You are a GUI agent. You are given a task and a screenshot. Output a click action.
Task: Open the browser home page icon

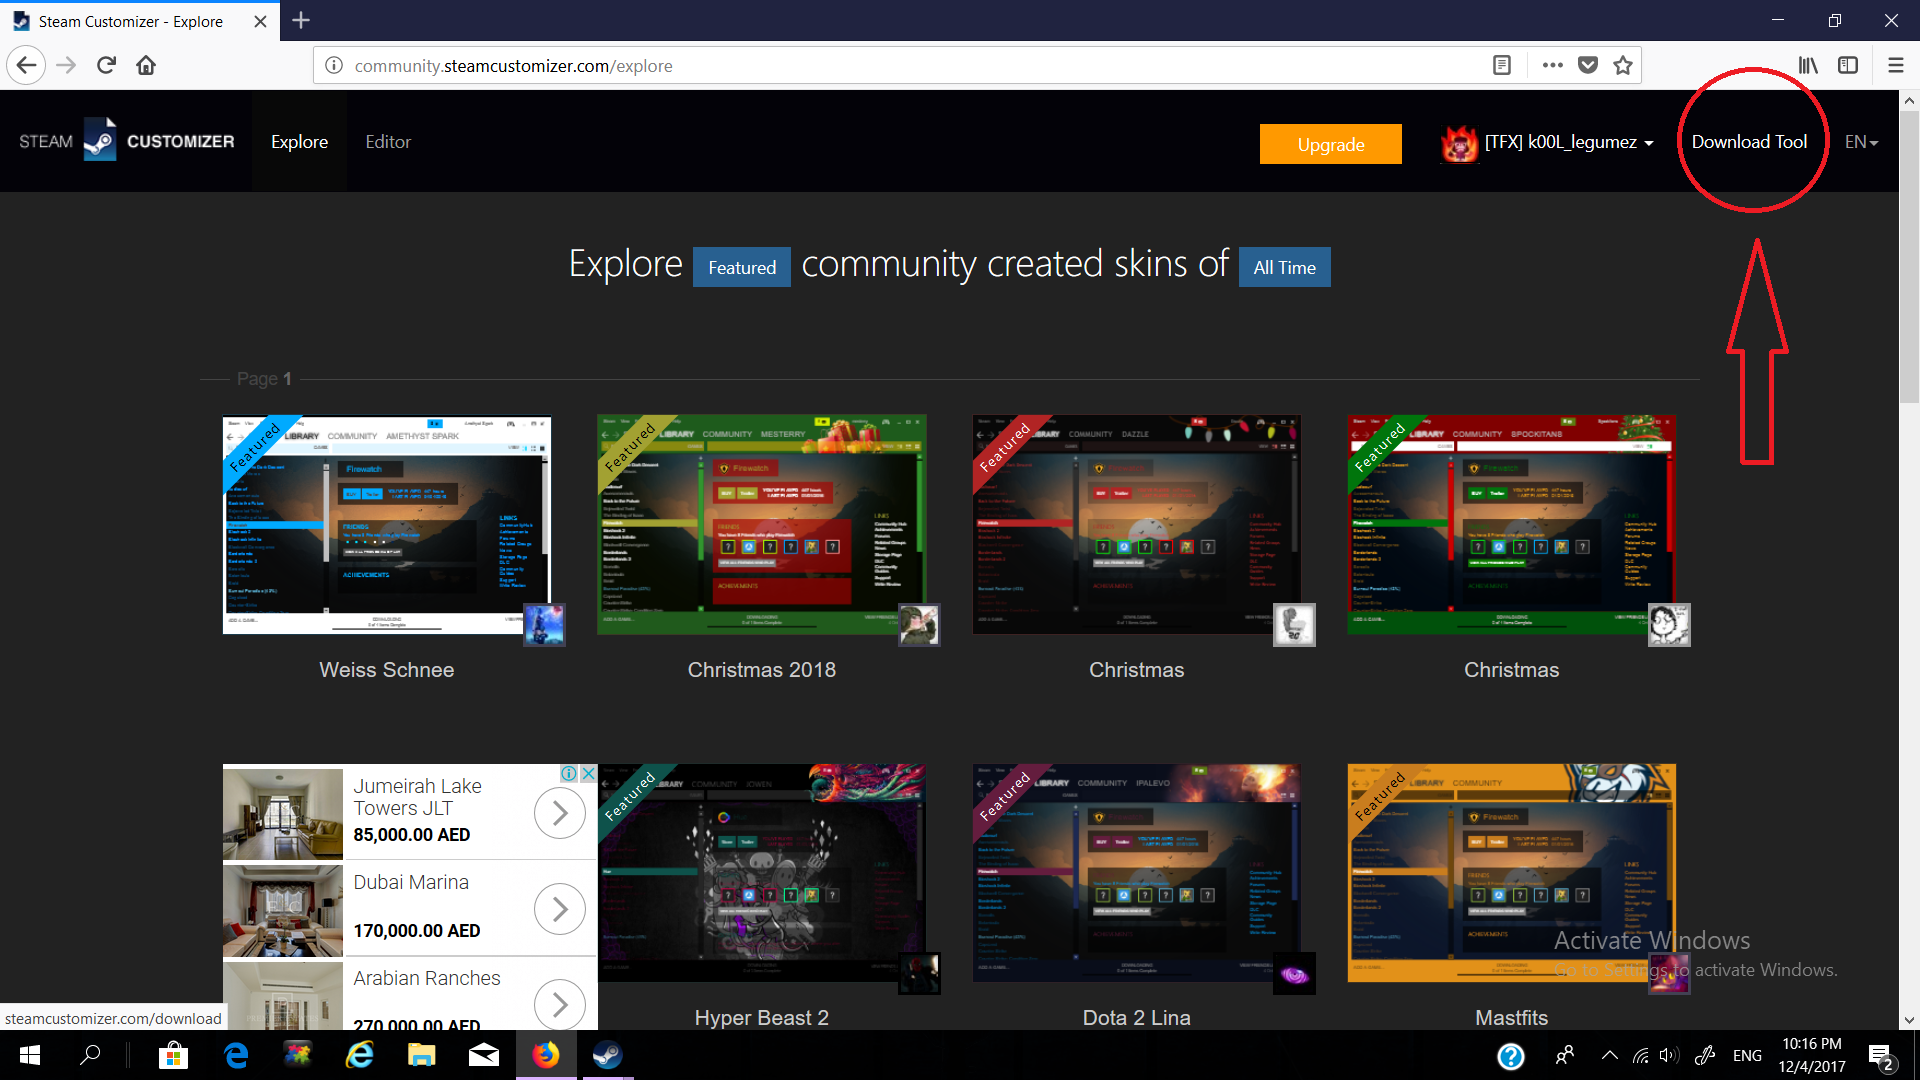146,66
